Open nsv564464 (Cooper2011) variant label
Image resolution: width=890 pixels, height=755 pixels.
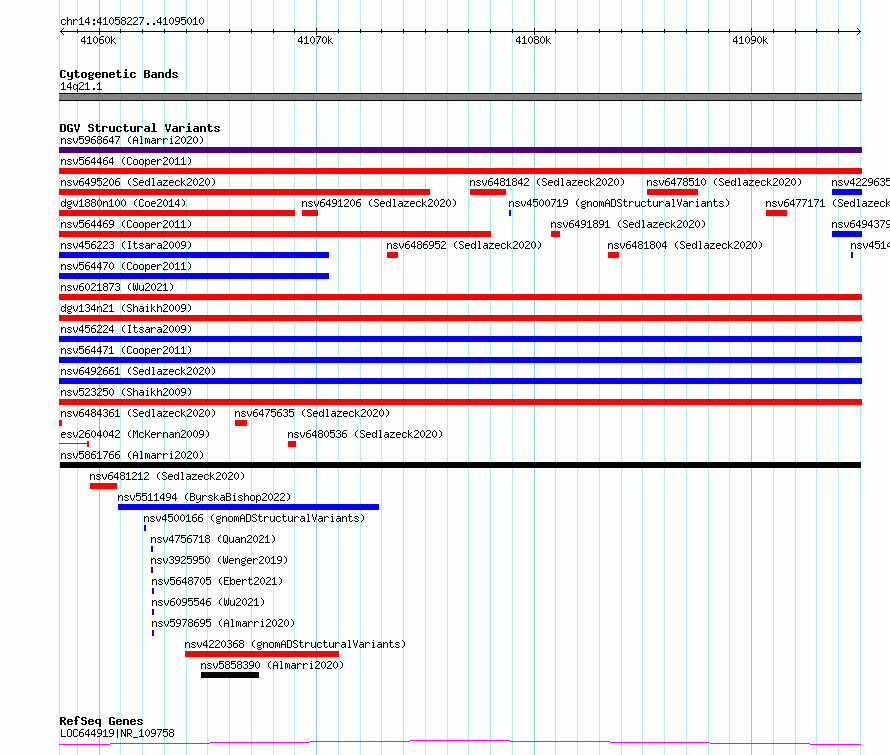click(x=126, y=161)
